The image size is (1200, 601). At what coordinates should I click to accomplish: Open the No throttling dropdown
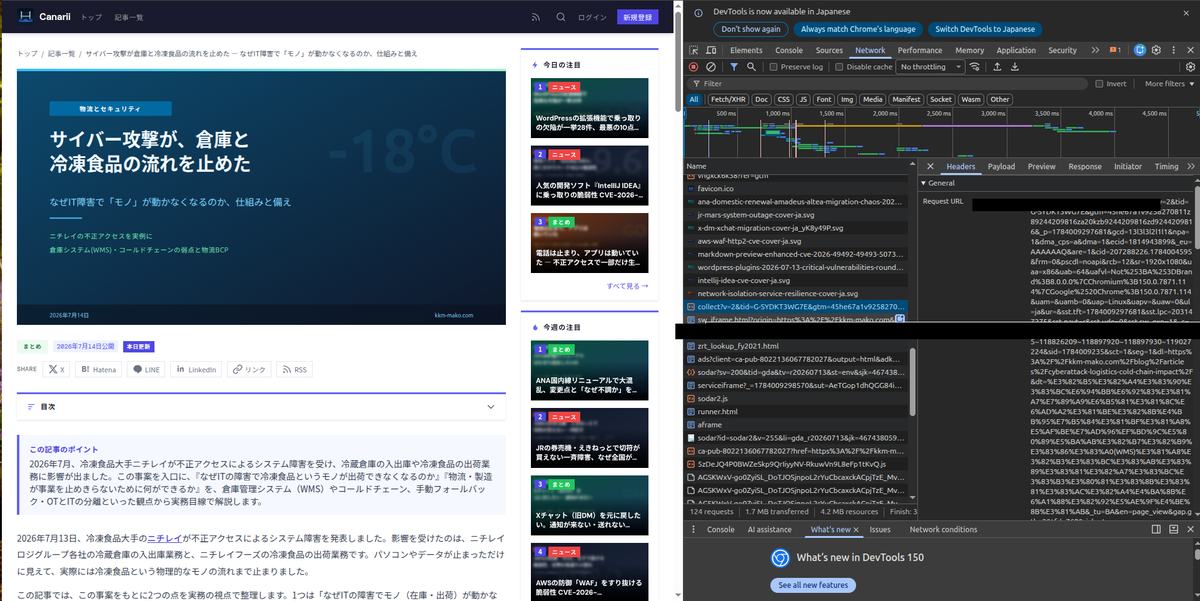[929, 67]
